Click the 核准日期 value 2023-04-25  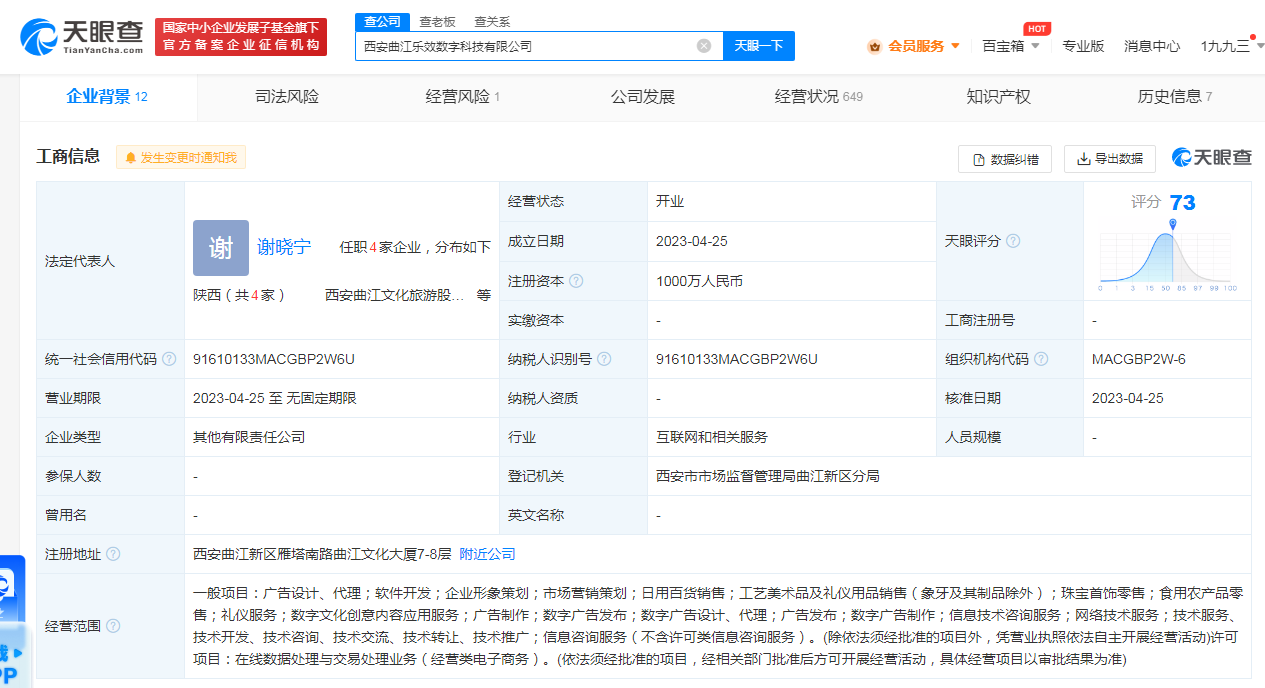(1128, 398)
